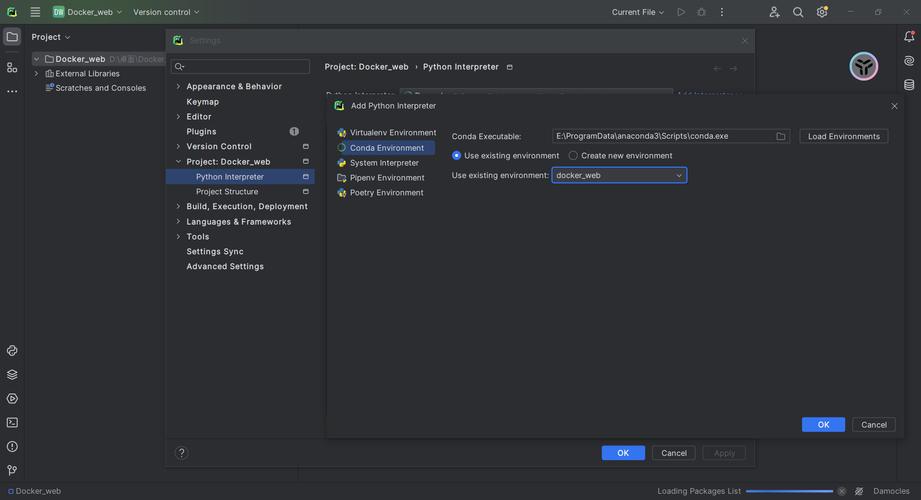Collapse Project: Docker_web settings section
This screenshot has height=500, width=921.
pos(178,162)
